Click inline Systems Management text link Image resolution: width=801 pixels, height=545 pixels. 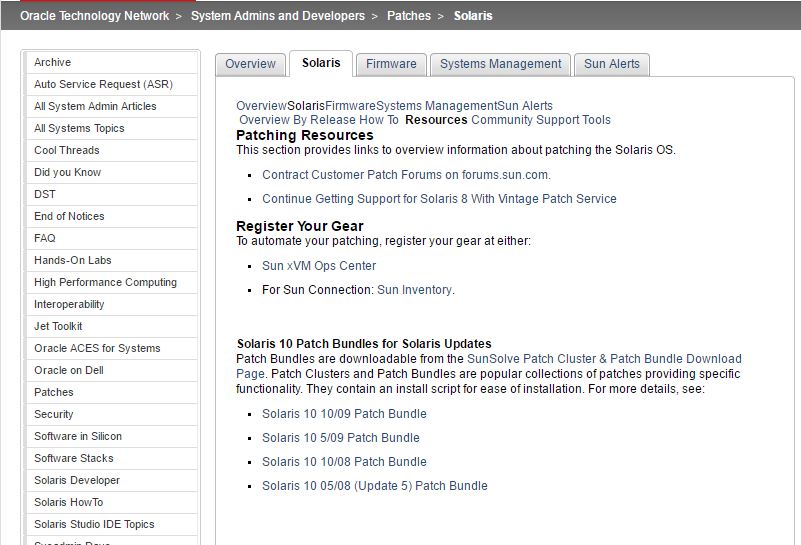(x=436, y=106)
